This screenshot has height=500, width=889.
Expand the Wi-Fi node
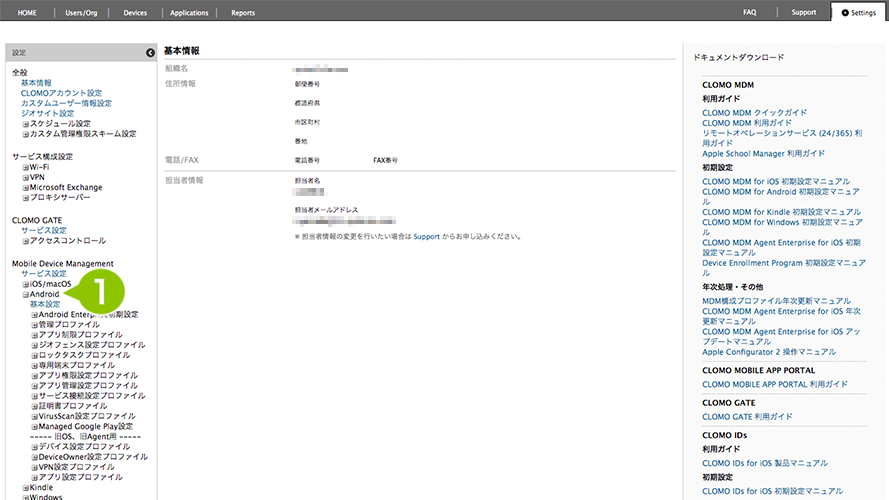click(26, 167)
